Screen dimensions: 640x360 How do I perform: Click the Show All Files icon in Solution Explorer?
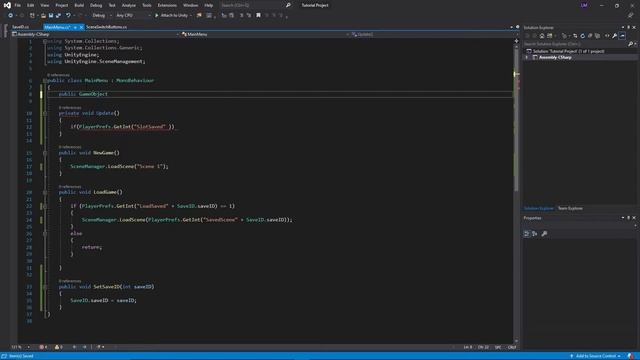[598, 36]
